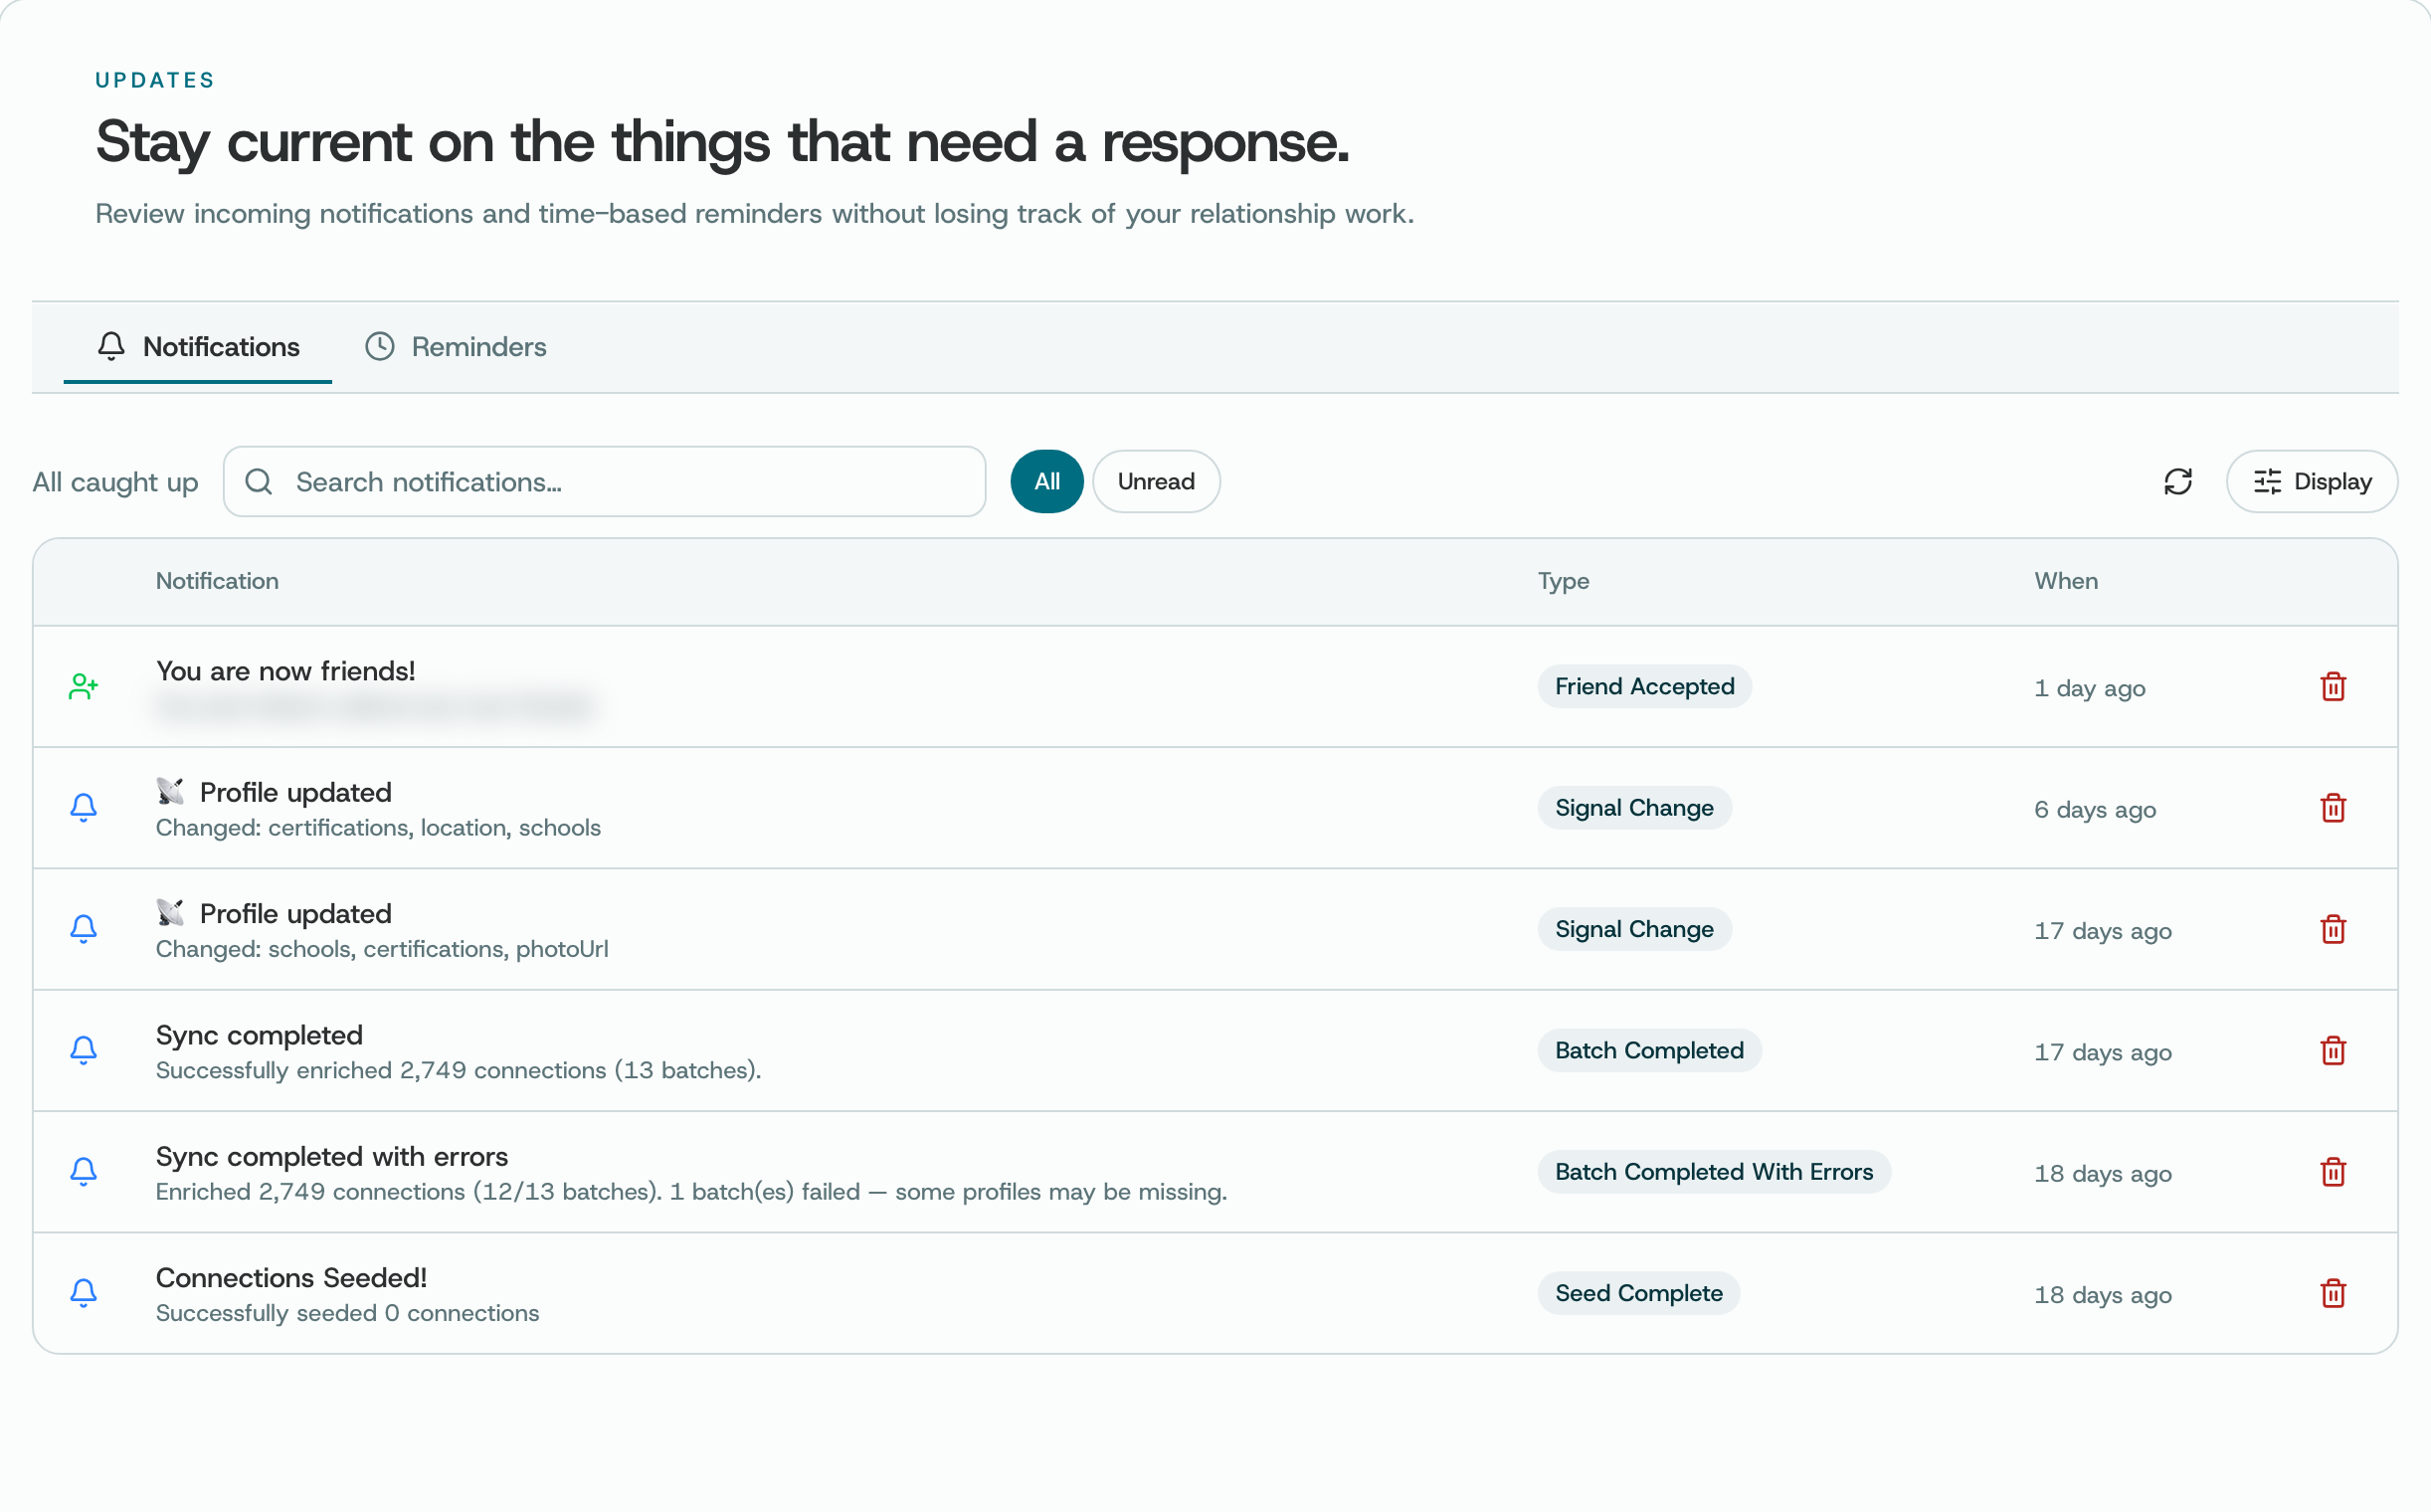Viewport: 2431px width, 1512px height.
Task: Click the refresh notifications icon
Action: [x=2177, y=482]
